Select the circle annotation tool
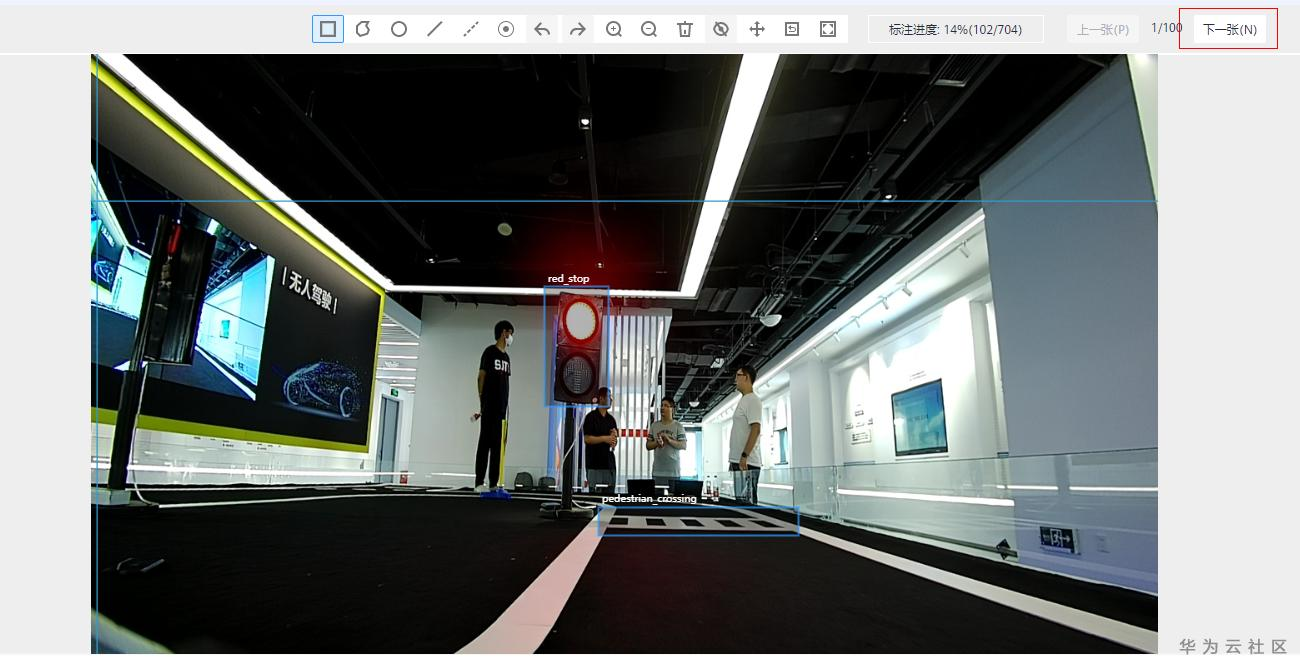The height and width of the screenshot is (672, 1300). pos(399,29)
